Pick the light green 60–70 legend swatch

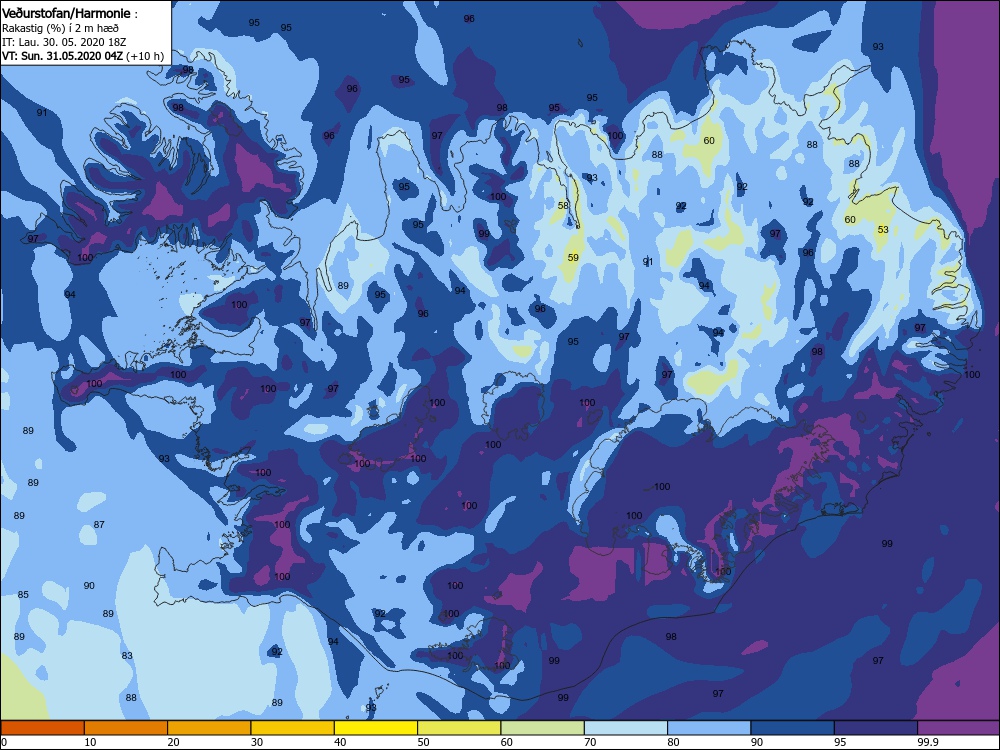coord(543,728)
